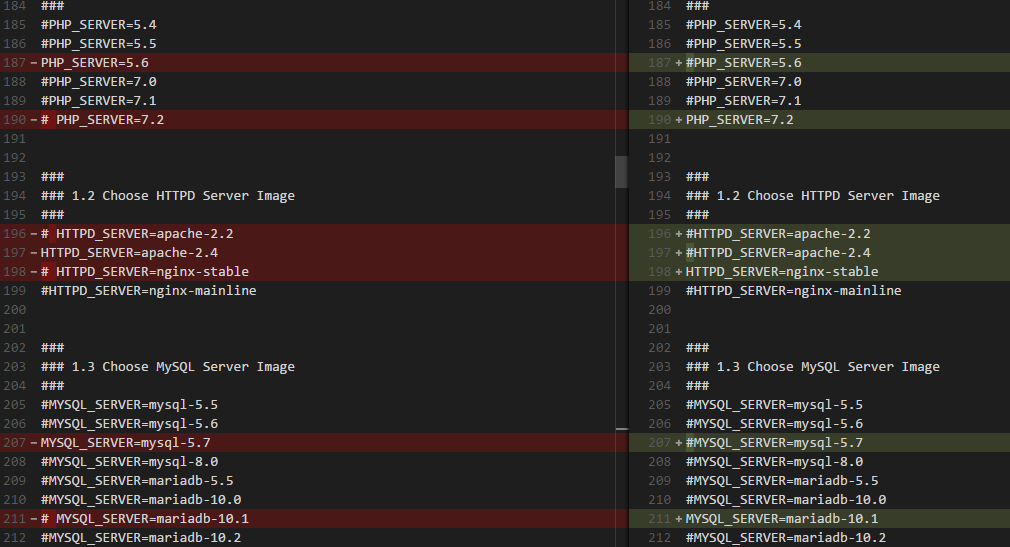Click plus marker beside right line 198
This screenshot has width=1010, height=547.
678,271
